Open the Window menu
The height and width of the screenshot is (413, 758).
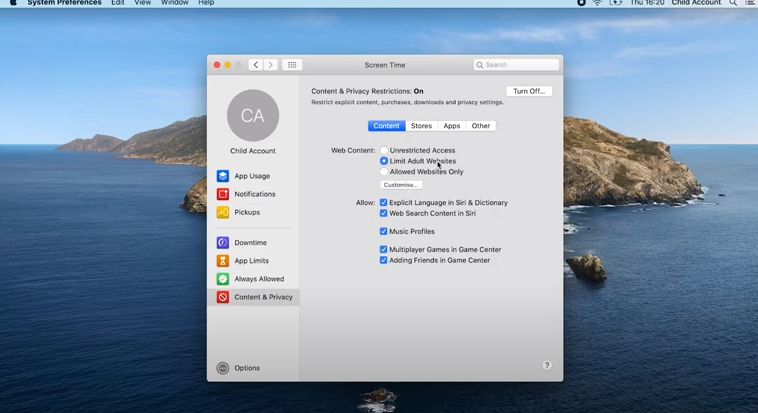[175, 2]
